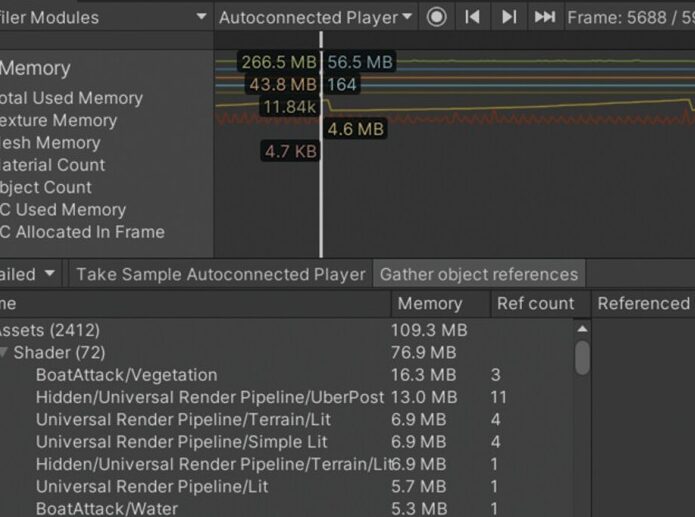Click the 16.3 MB Vegetation memory value
695x517 pixels.
pos(423,375)
